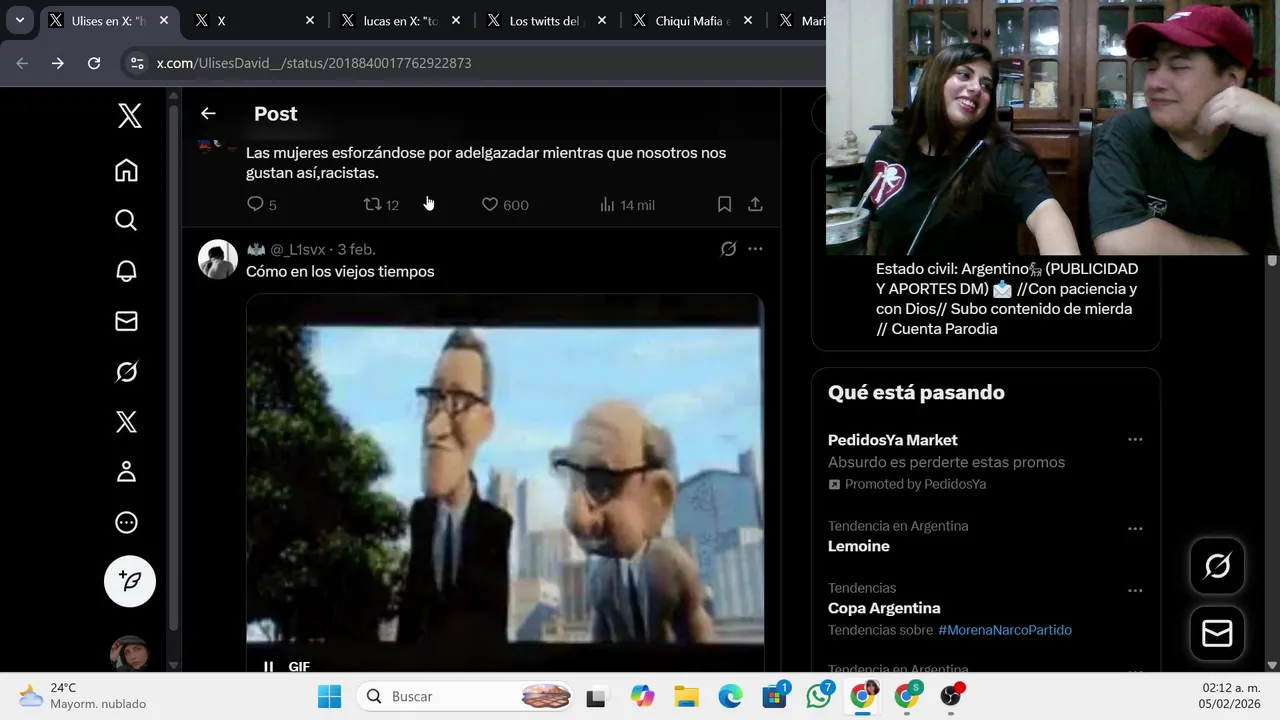Open the floating Messages drawer button
Screen dimensions: 1280x720
[x=1217, y=633]
